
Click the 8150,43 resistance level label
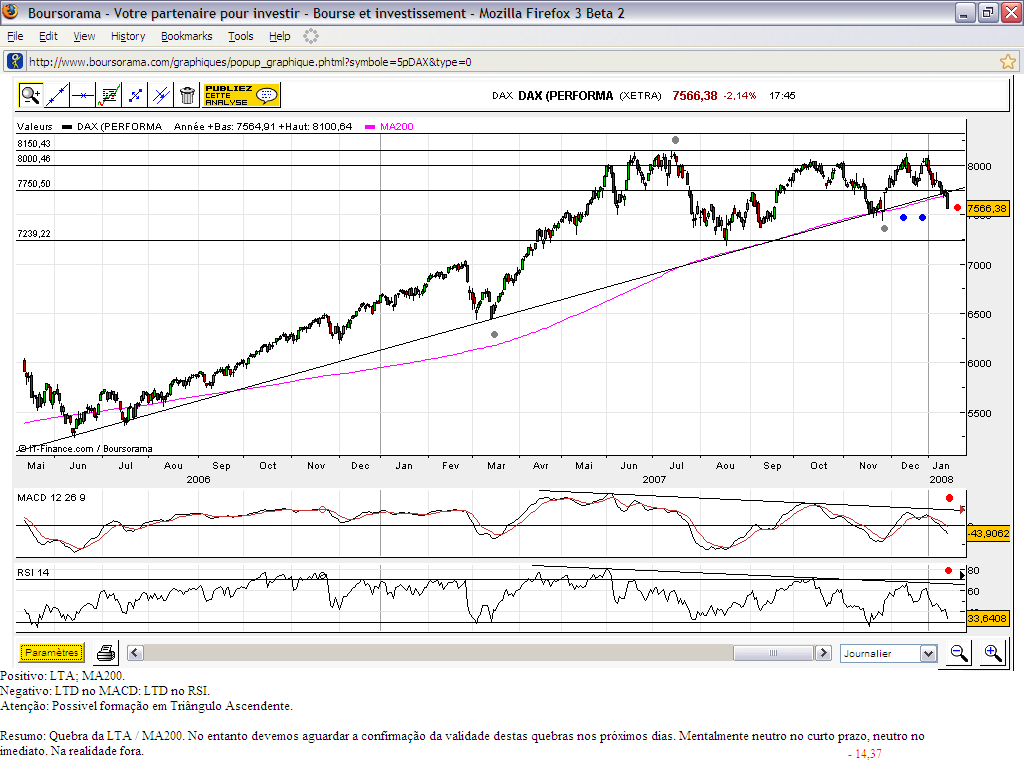tap(34, 144)
